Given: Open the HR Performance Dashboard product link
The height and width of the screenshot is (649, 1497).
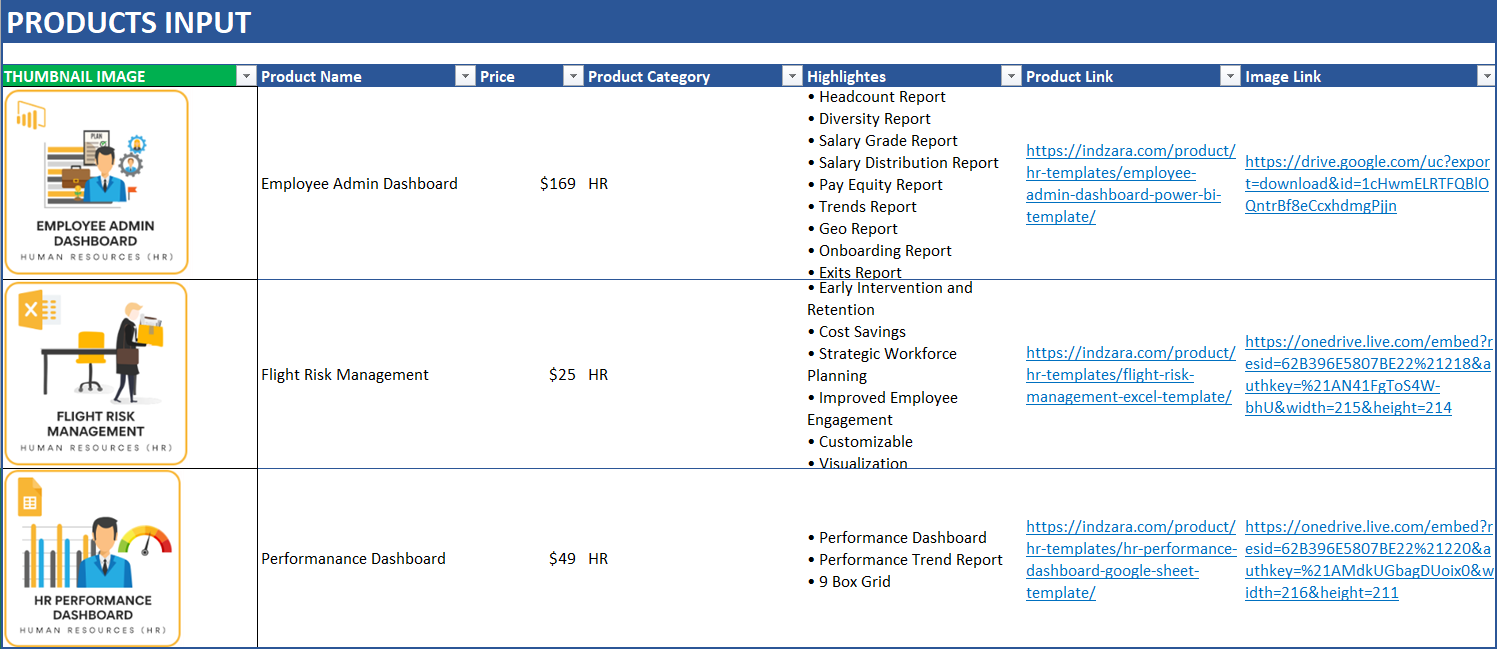Looking at the screenshot, I should tap(1130, 558).
